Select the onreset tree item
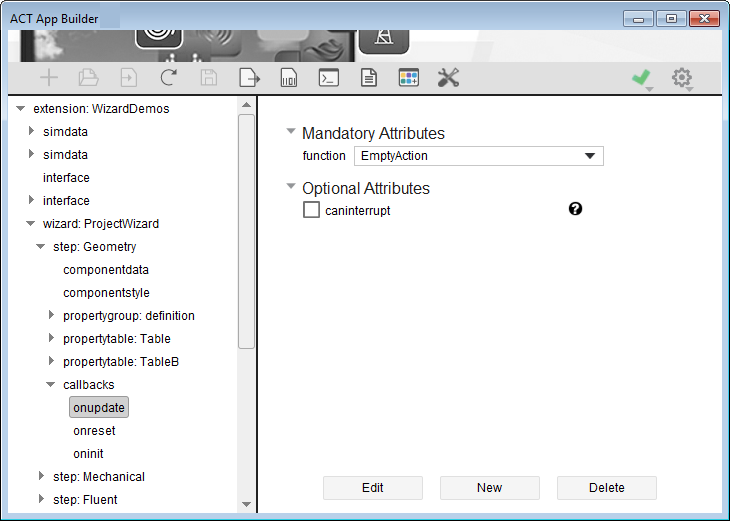 [94, 431]
